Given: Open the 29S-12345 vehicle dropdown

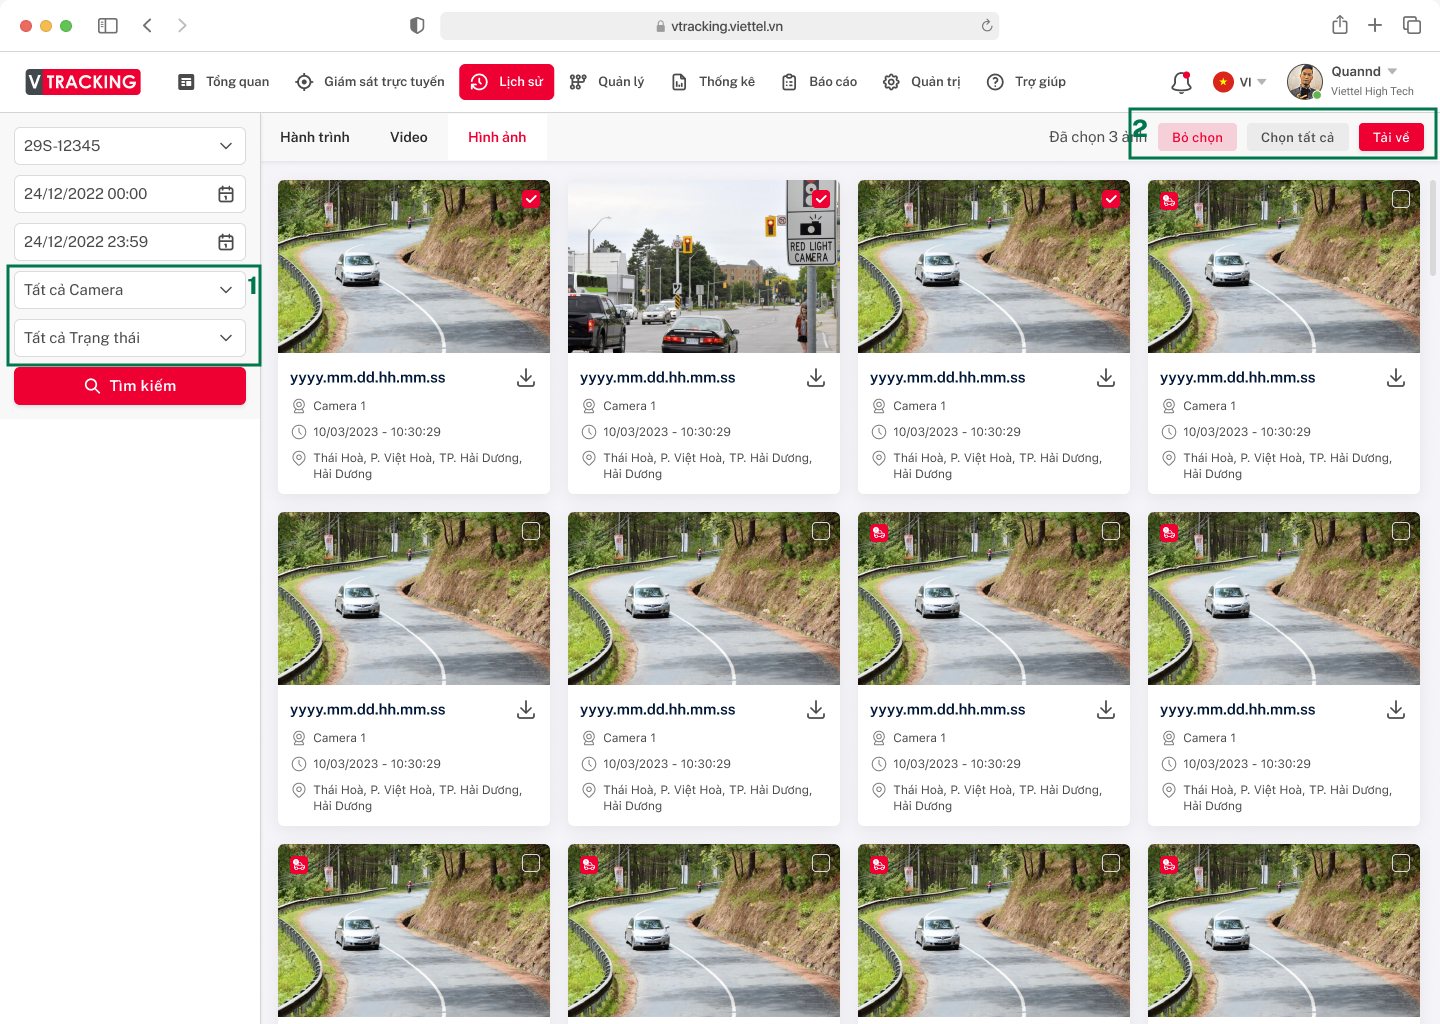Looking at the screenshot, I should [x=130, y=146].
